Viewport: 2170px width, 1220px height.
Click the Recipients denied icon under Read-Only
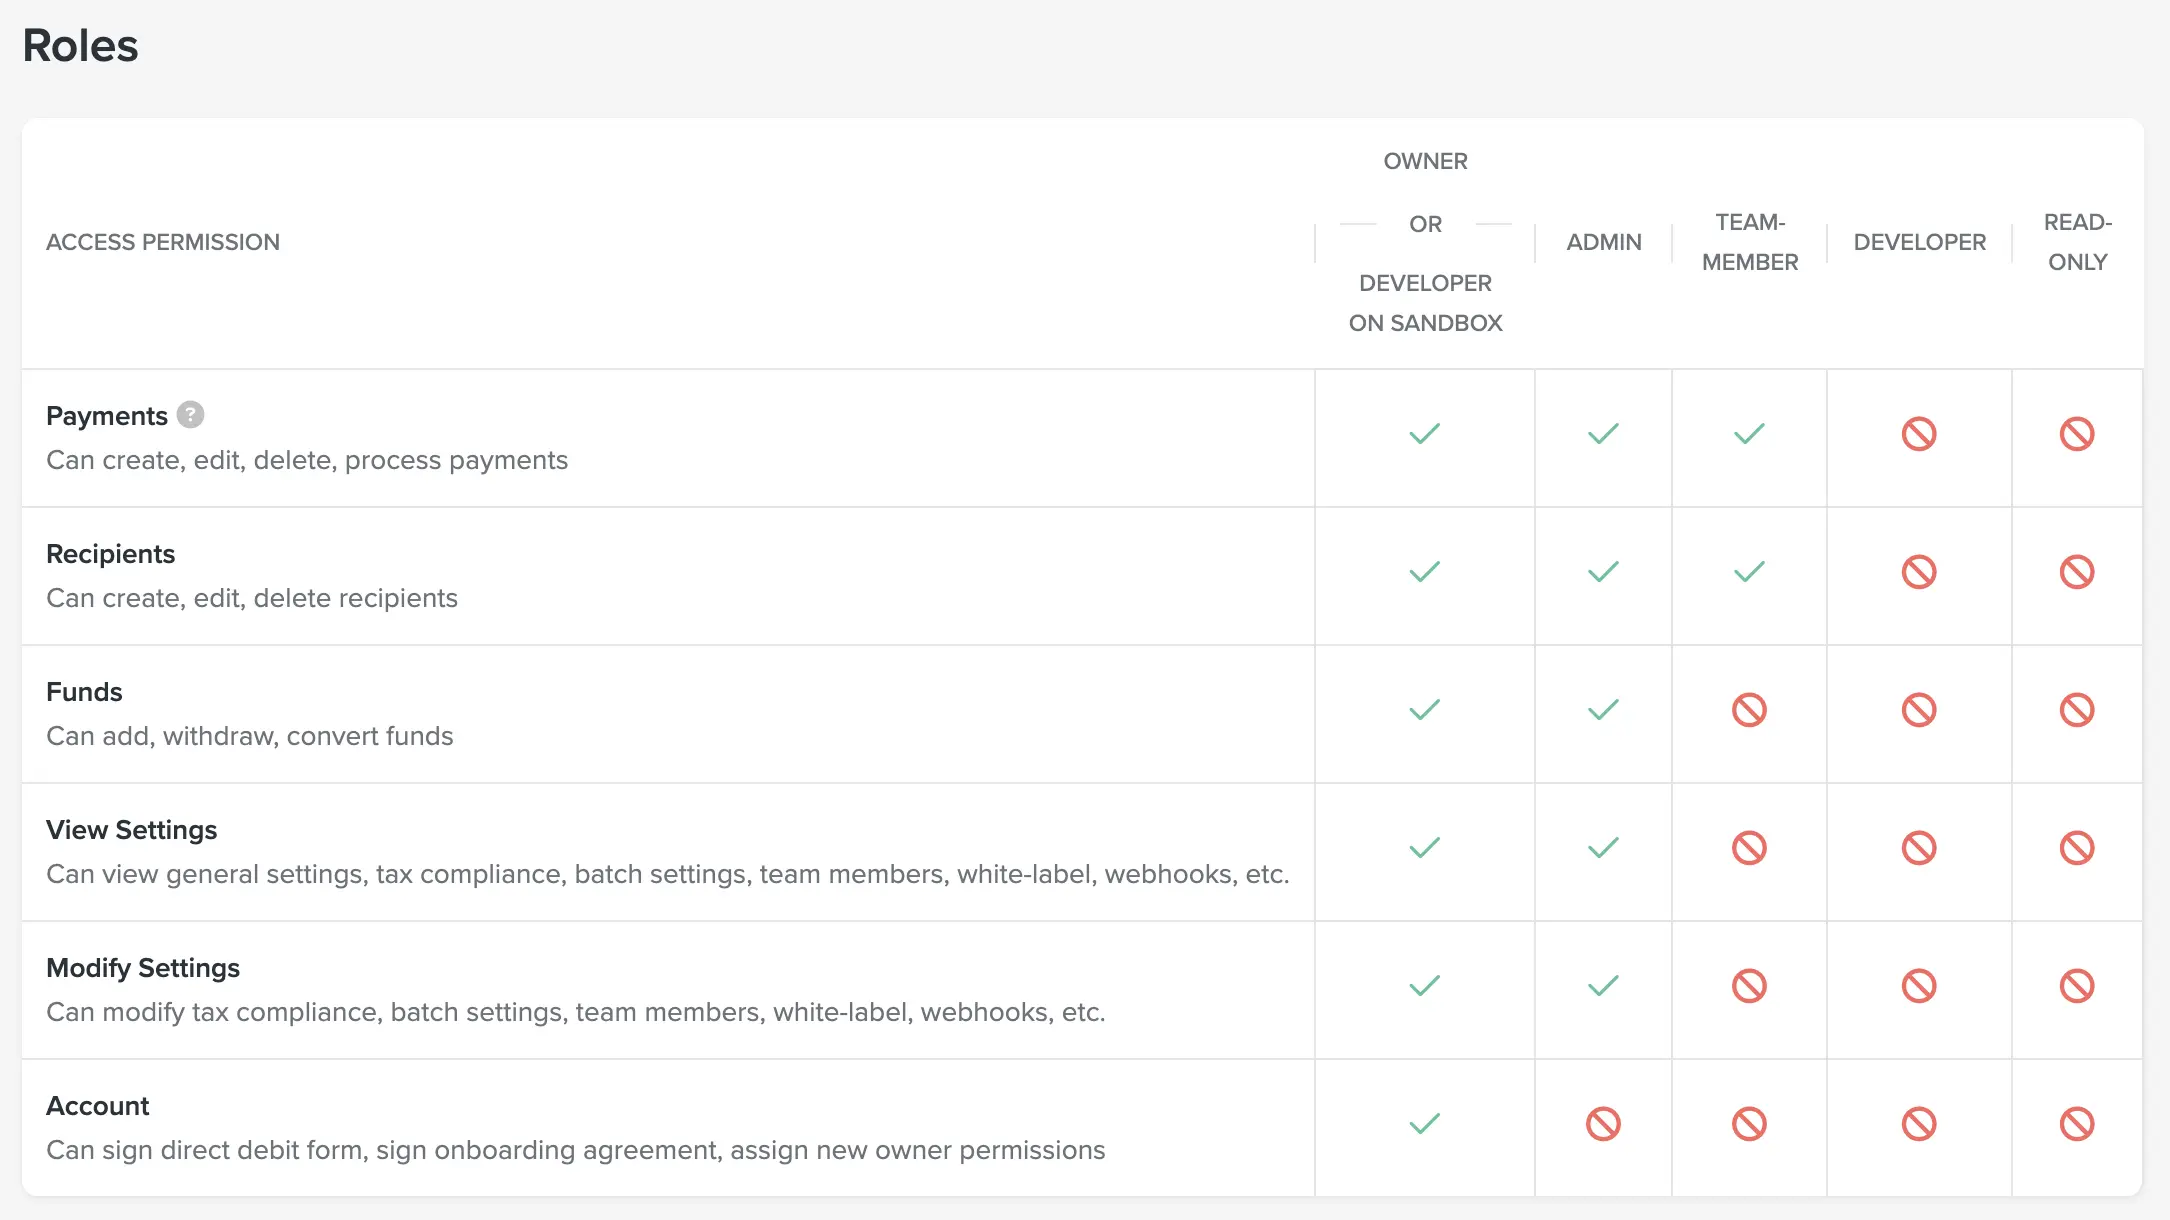[x=2077, y=572]
